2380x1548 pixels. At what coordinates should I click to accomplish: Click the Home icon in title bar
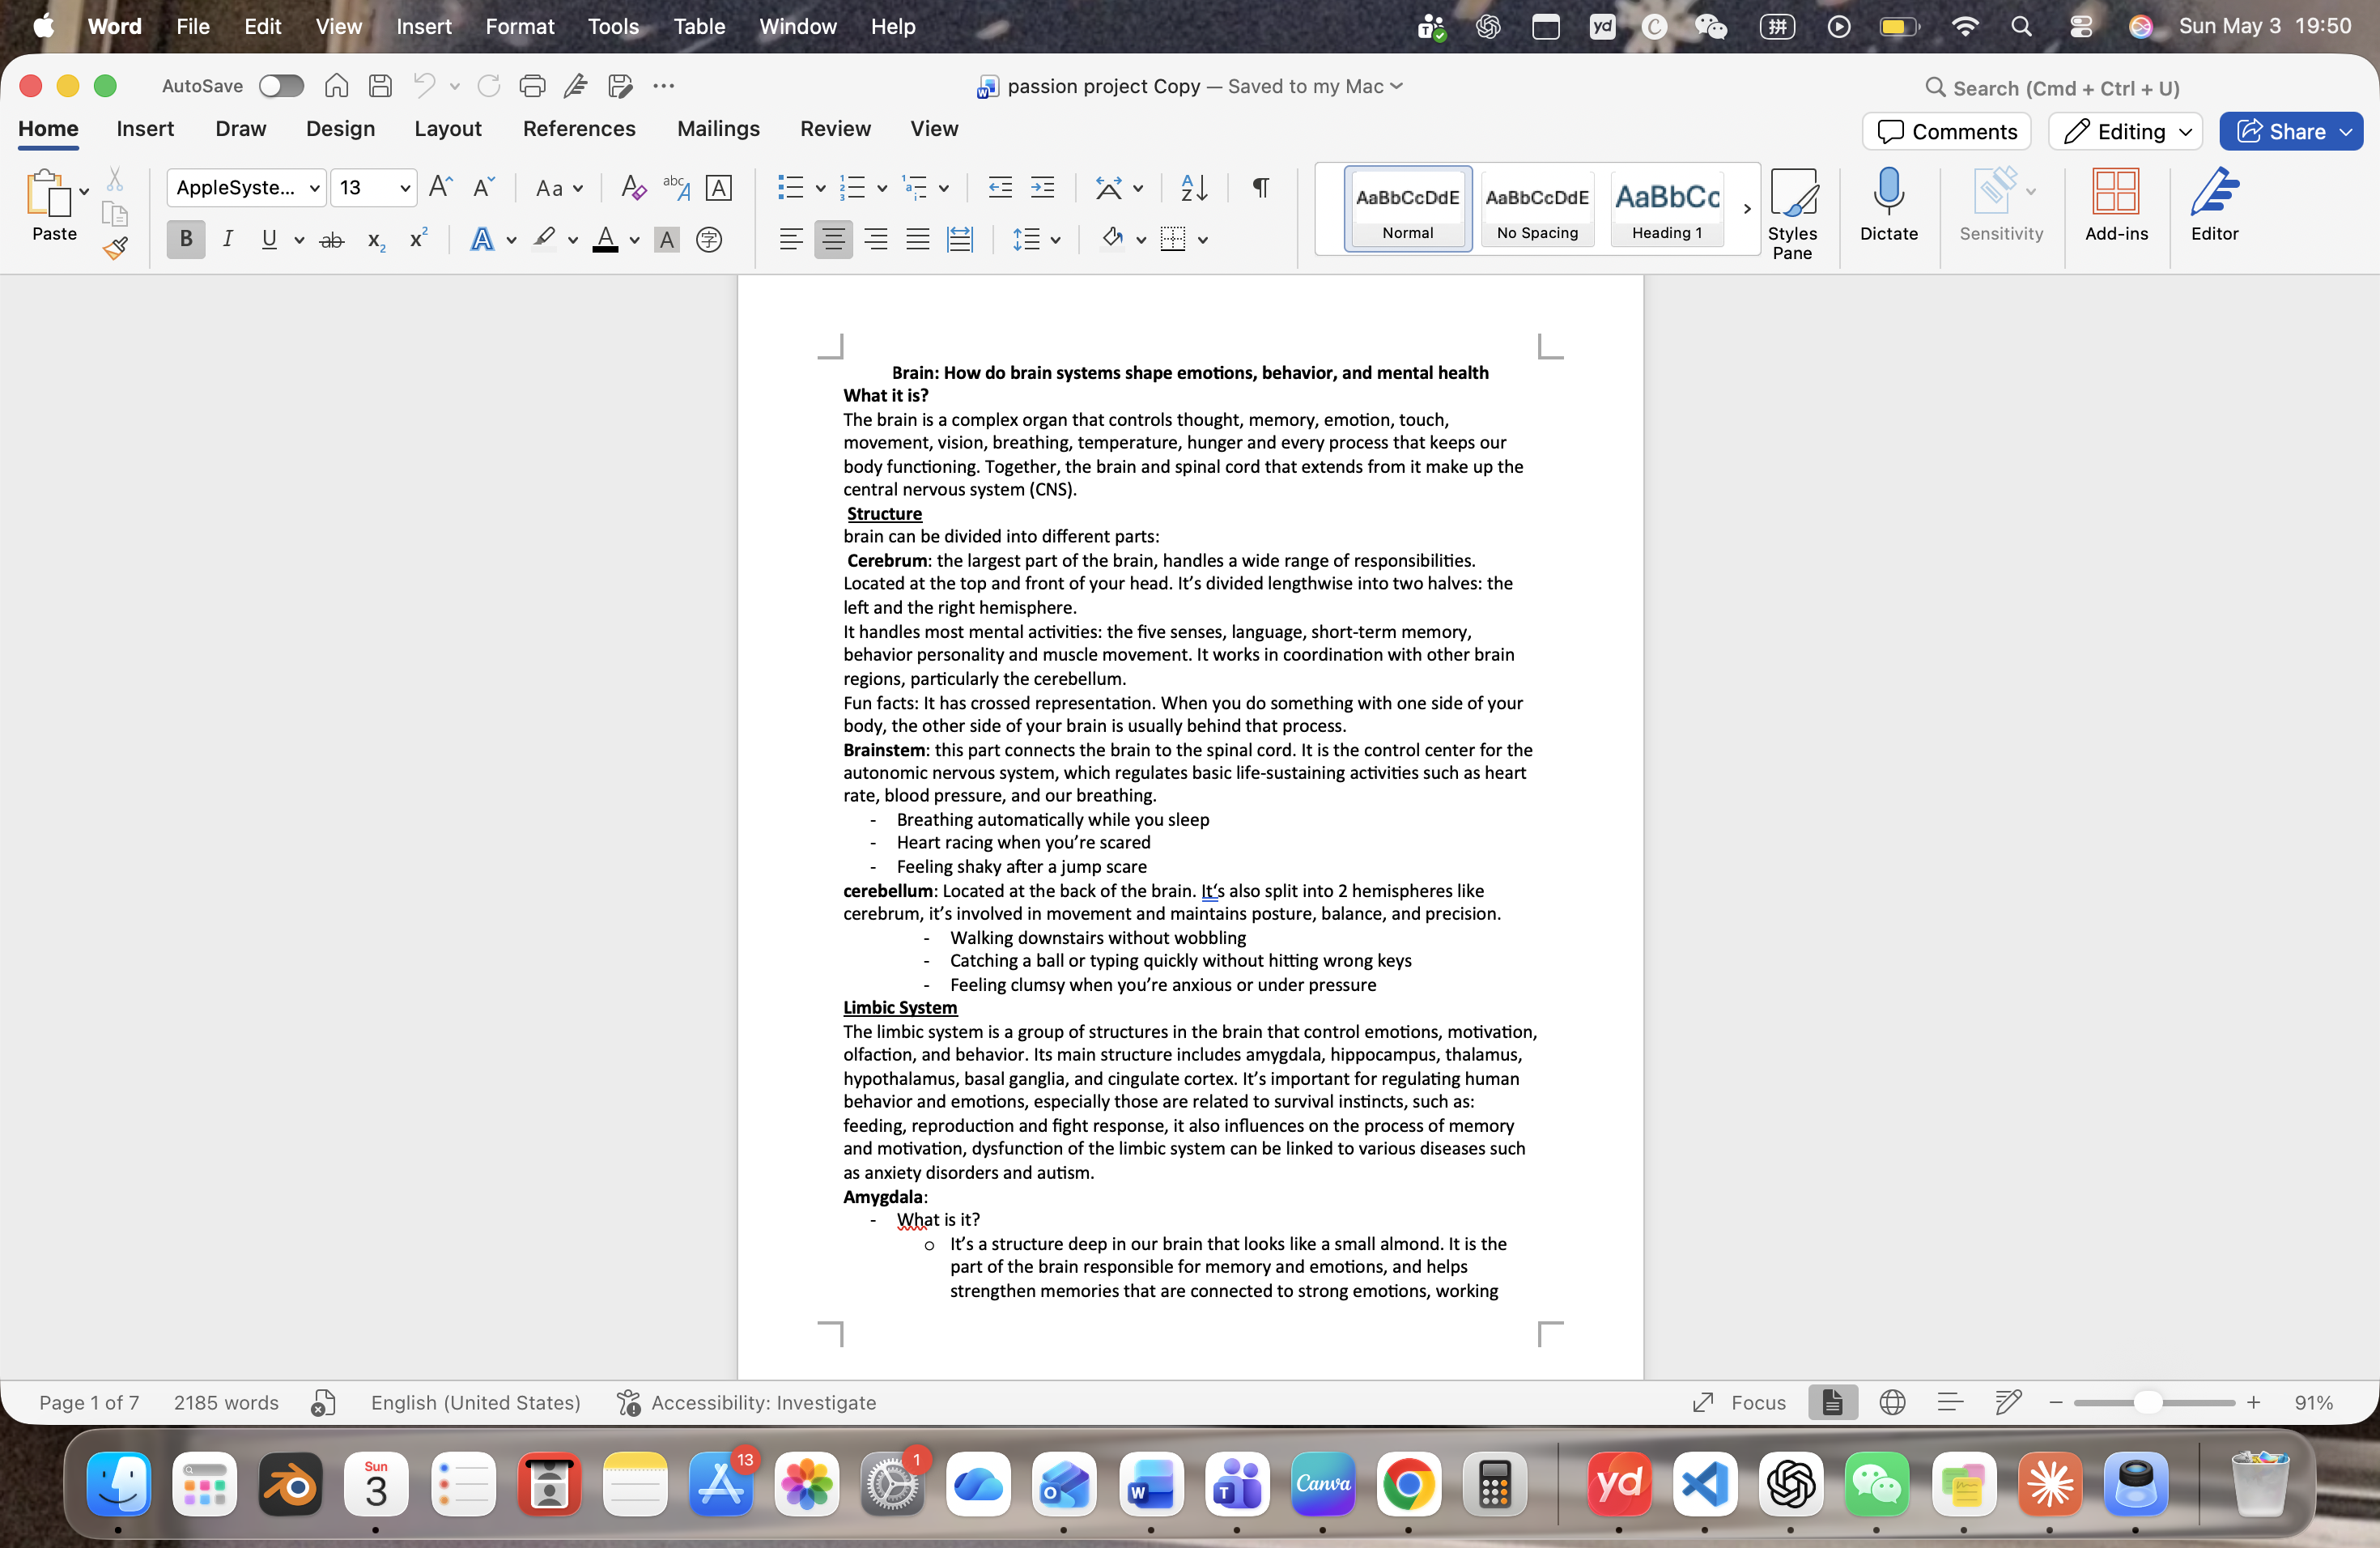point(336,86)
